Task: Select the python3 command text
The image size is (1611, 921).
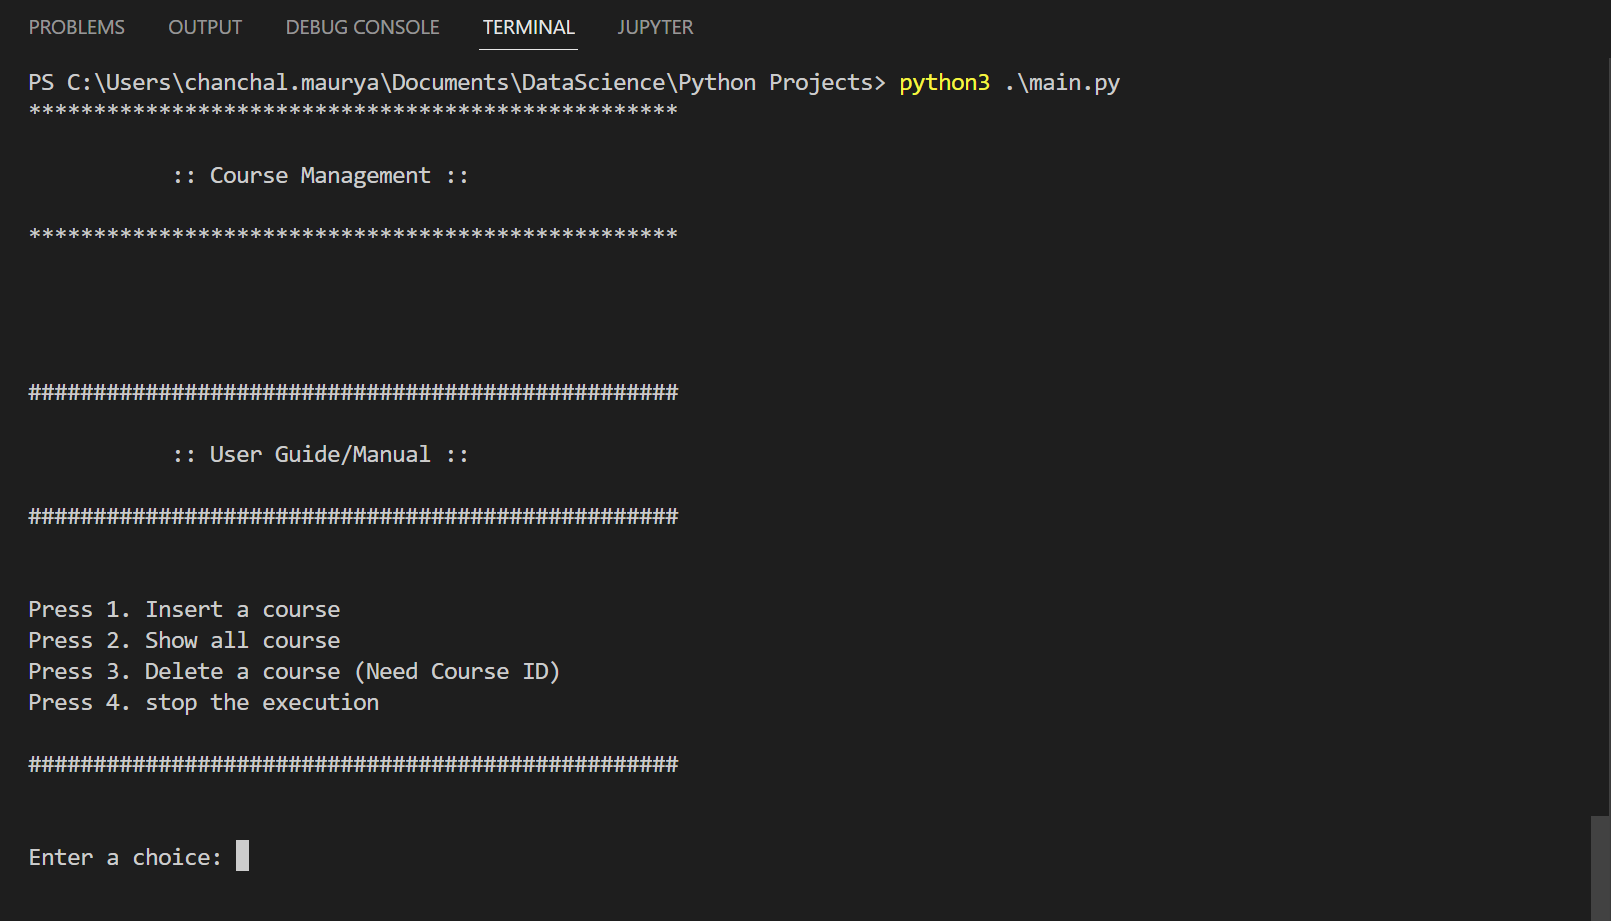Action: tap(943, 82)
